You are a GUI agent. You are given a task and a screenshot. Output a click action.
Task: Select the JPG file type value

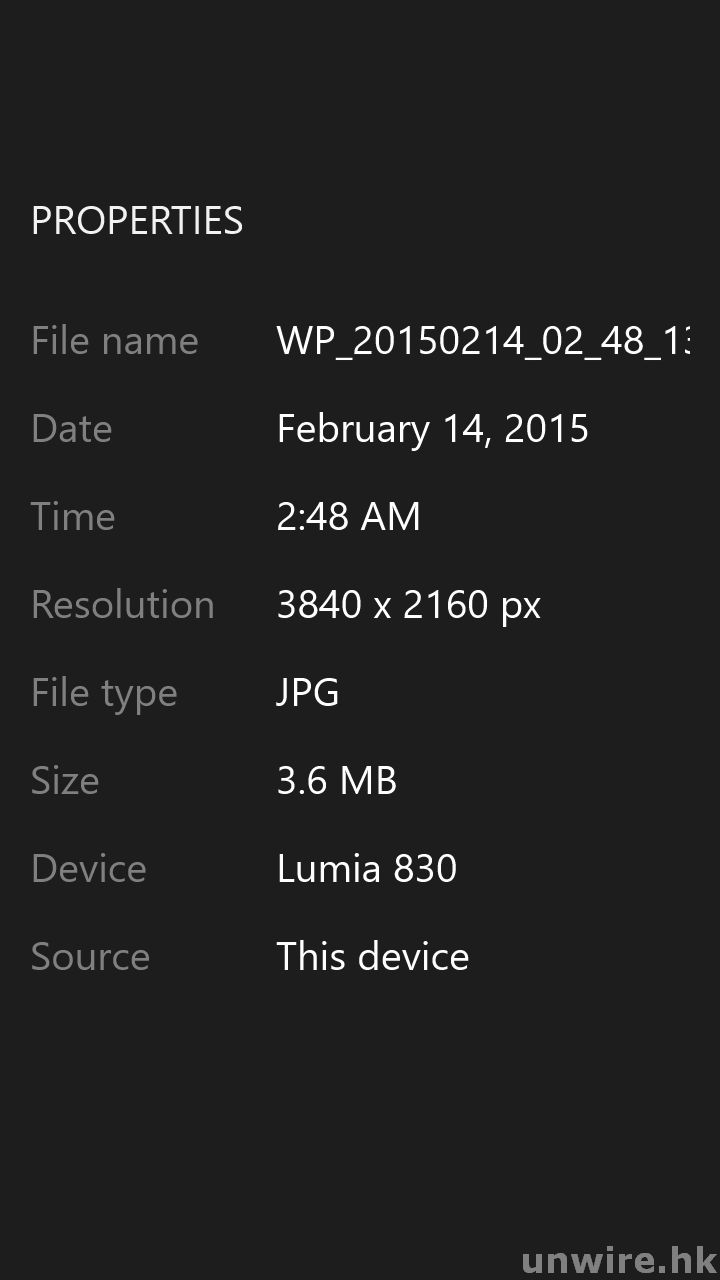click(x=308, y=693)
